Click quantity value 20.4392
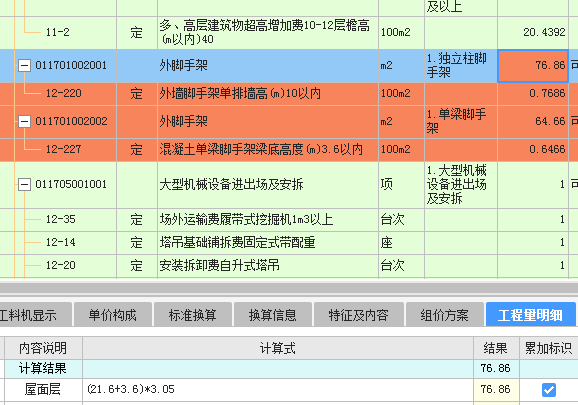The height and width of the screenshot is (405, 578). [544, 32]
